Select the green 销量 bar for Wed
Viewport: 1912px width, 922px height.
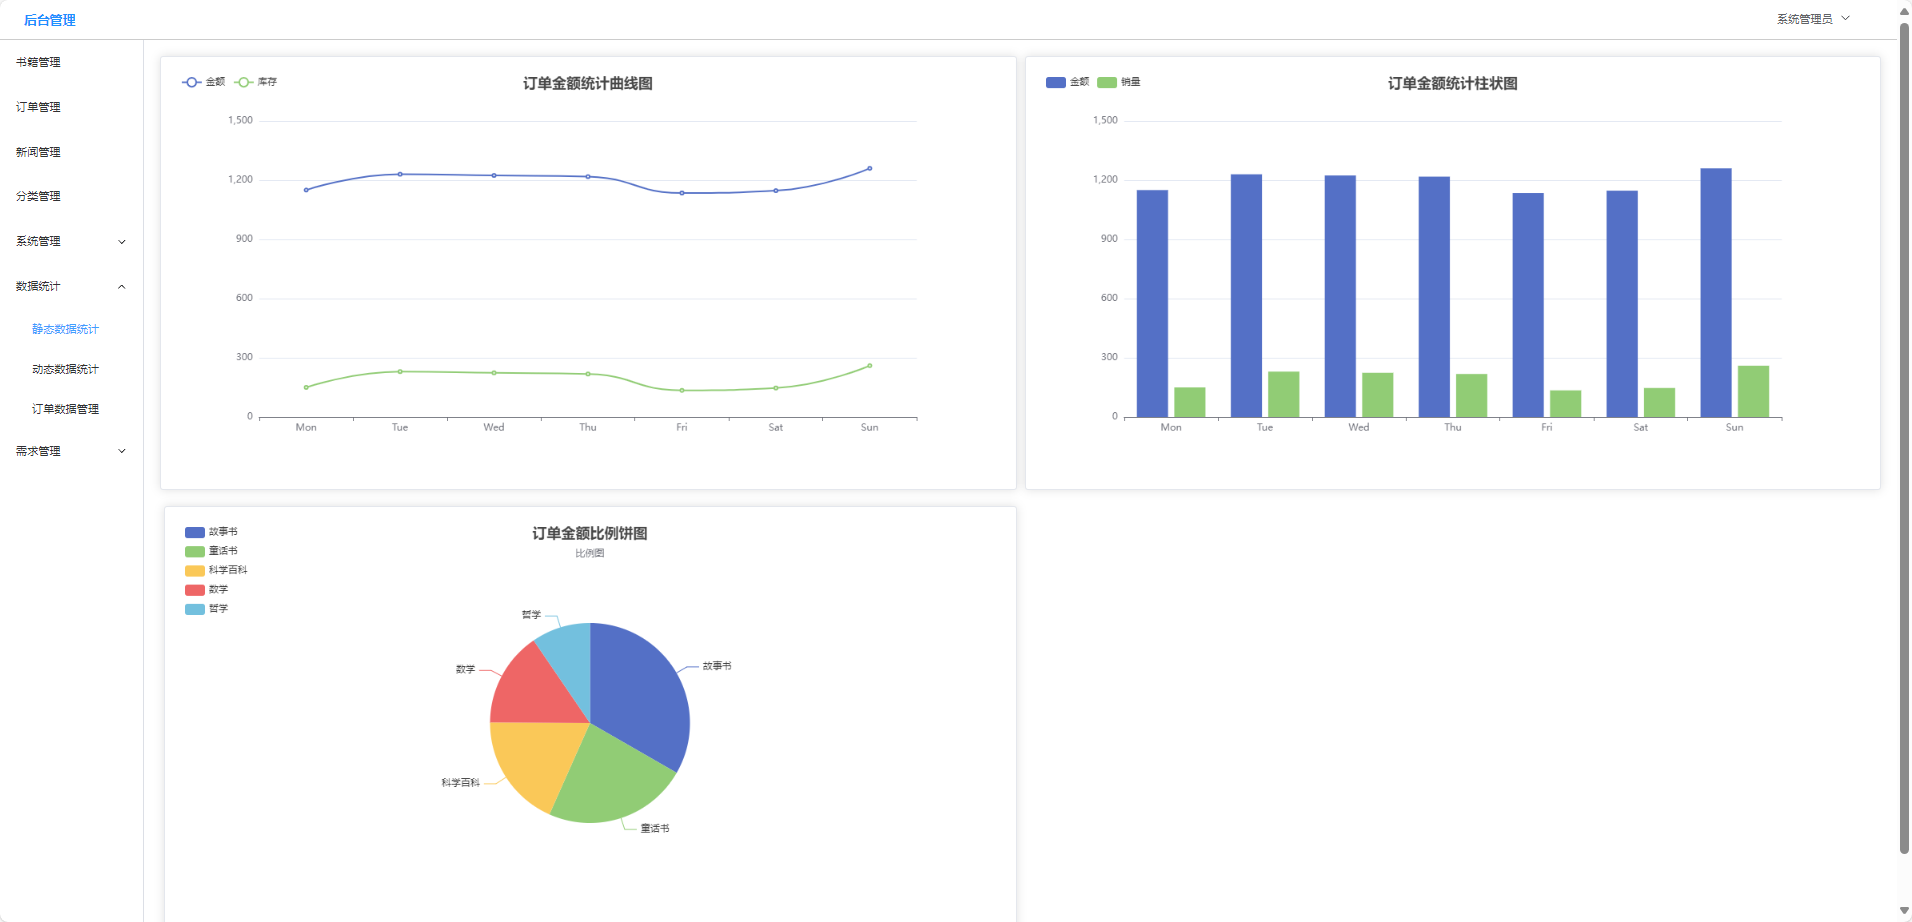(x=1378, y=395)
